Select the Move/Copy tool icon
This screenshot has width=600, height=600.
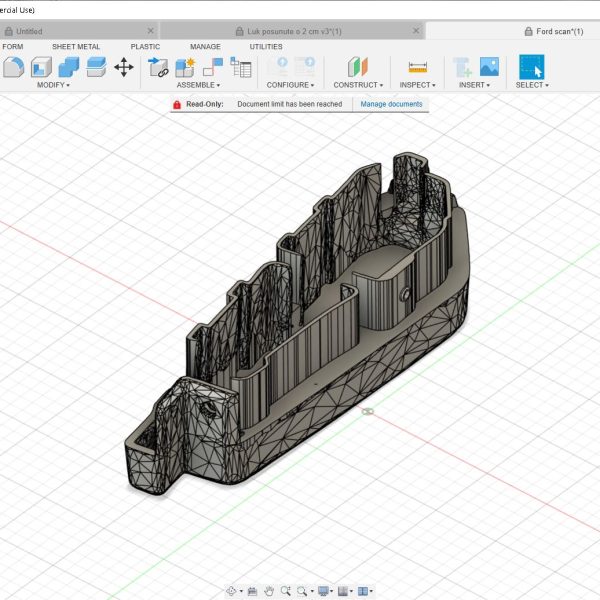point(124,67)
